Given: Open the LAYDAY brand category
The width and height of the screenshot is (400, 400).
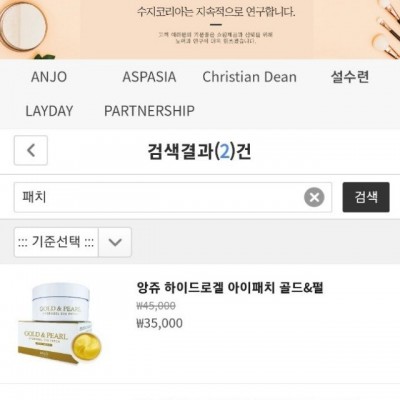Looking at the screenshot, I should (49, 111).
